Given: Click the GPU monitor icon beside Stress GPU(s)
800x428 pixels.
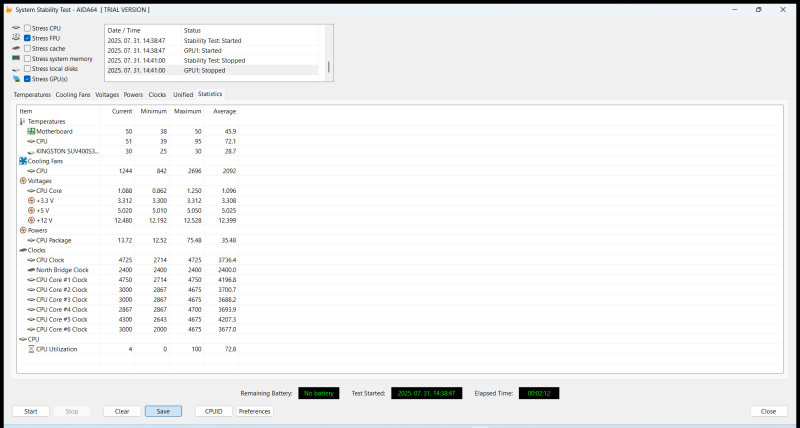Looking at the screenshot, I should point(16,79).
